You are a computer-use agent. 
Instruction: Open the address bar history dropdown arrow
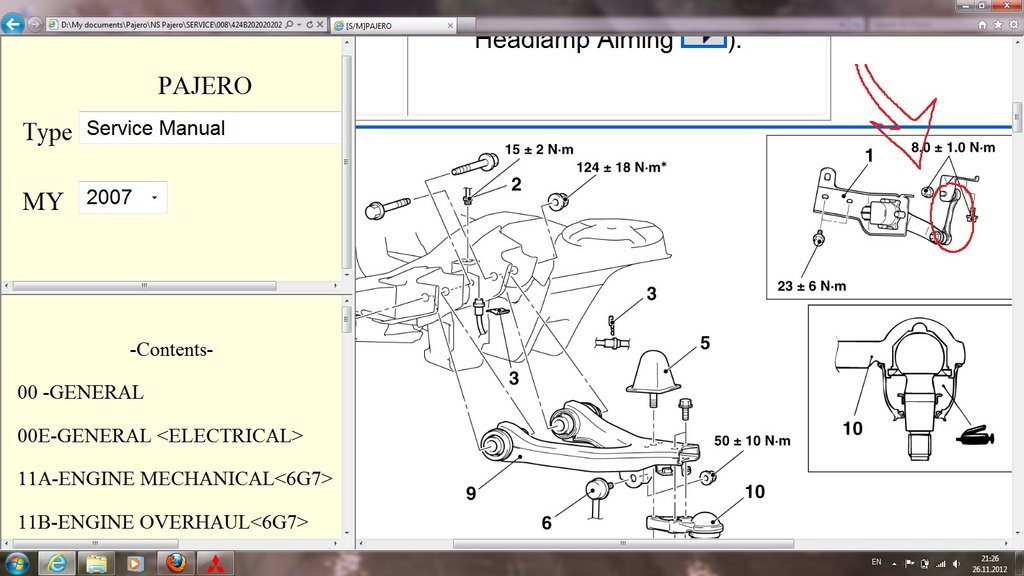299,25
